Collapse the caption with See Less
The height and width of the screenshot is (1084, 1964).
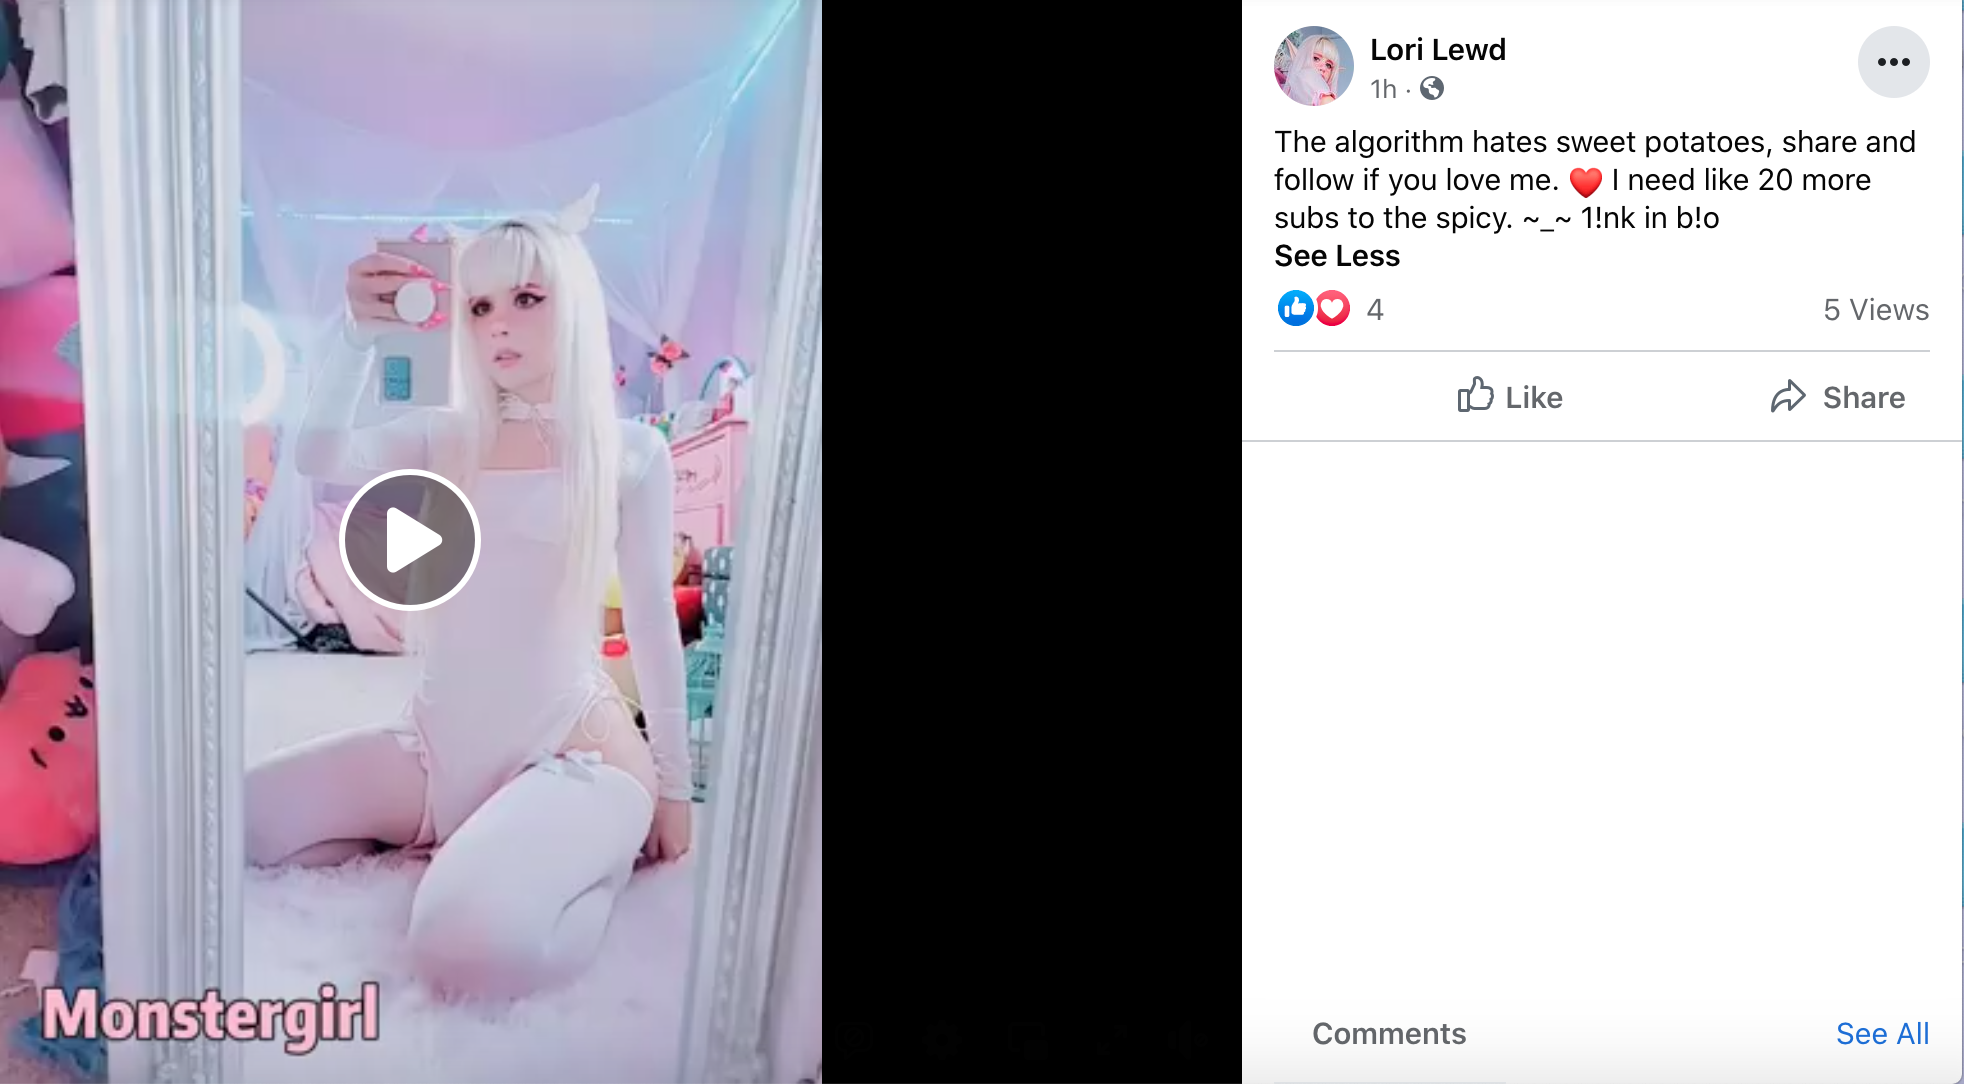1337,256
